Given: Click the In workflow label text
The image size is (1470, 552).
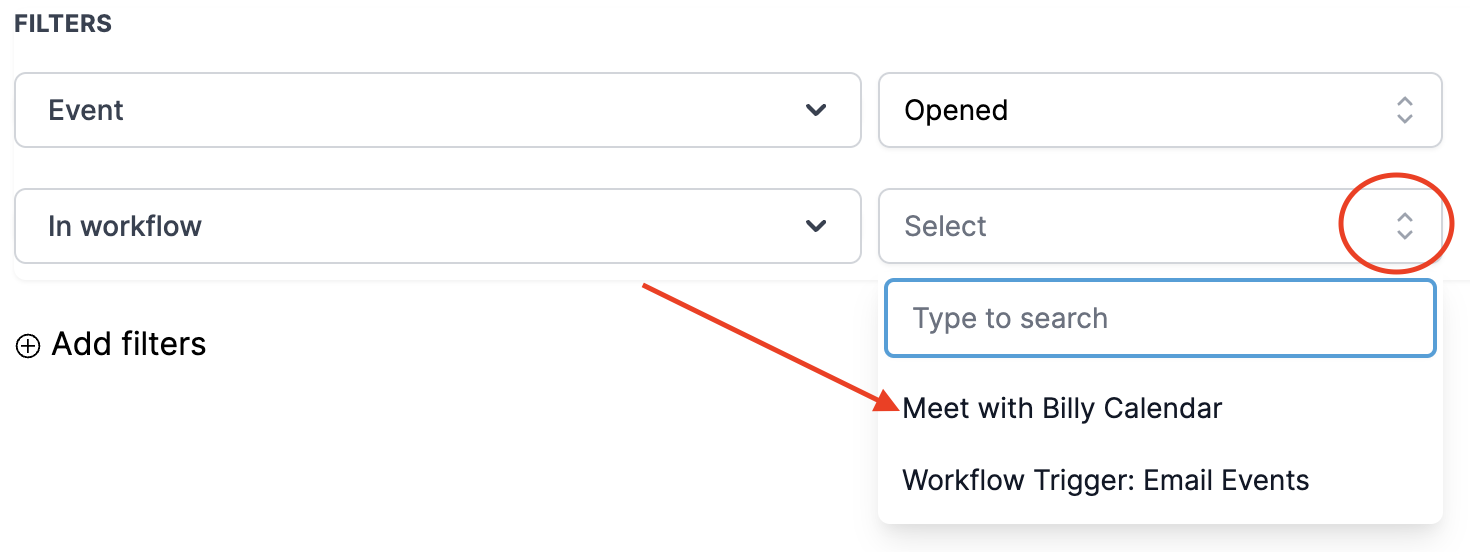Looking at the screenshot, I should pos(125,226).
